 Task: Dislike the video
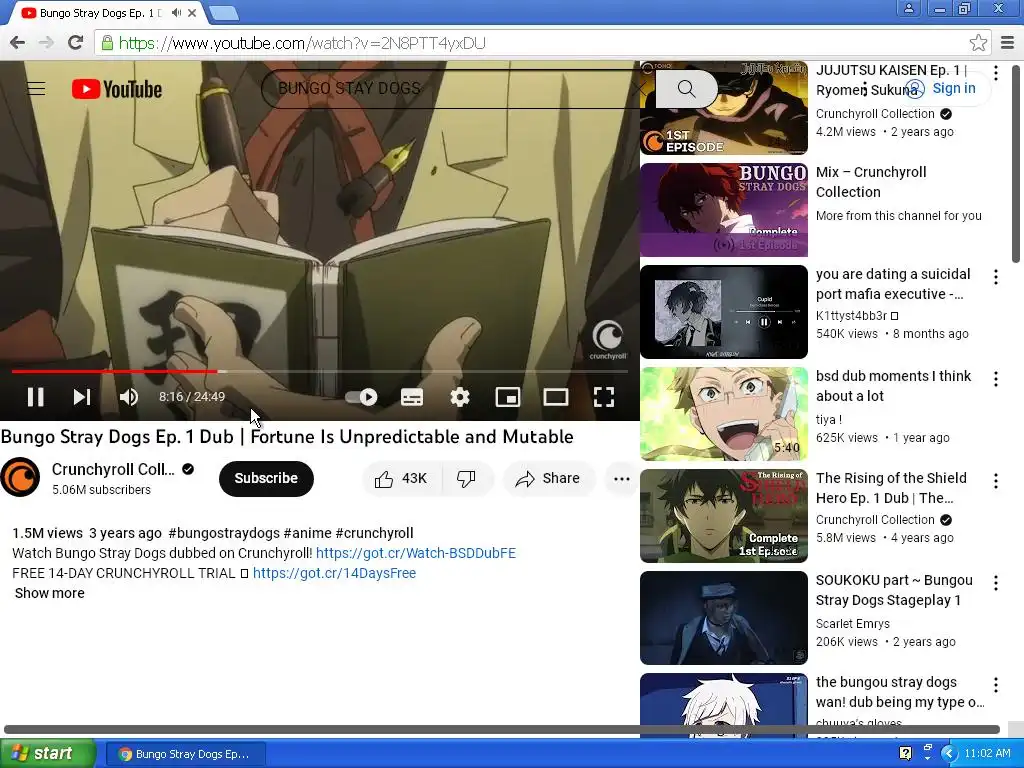pyautogui.click(x=466, y=479)
